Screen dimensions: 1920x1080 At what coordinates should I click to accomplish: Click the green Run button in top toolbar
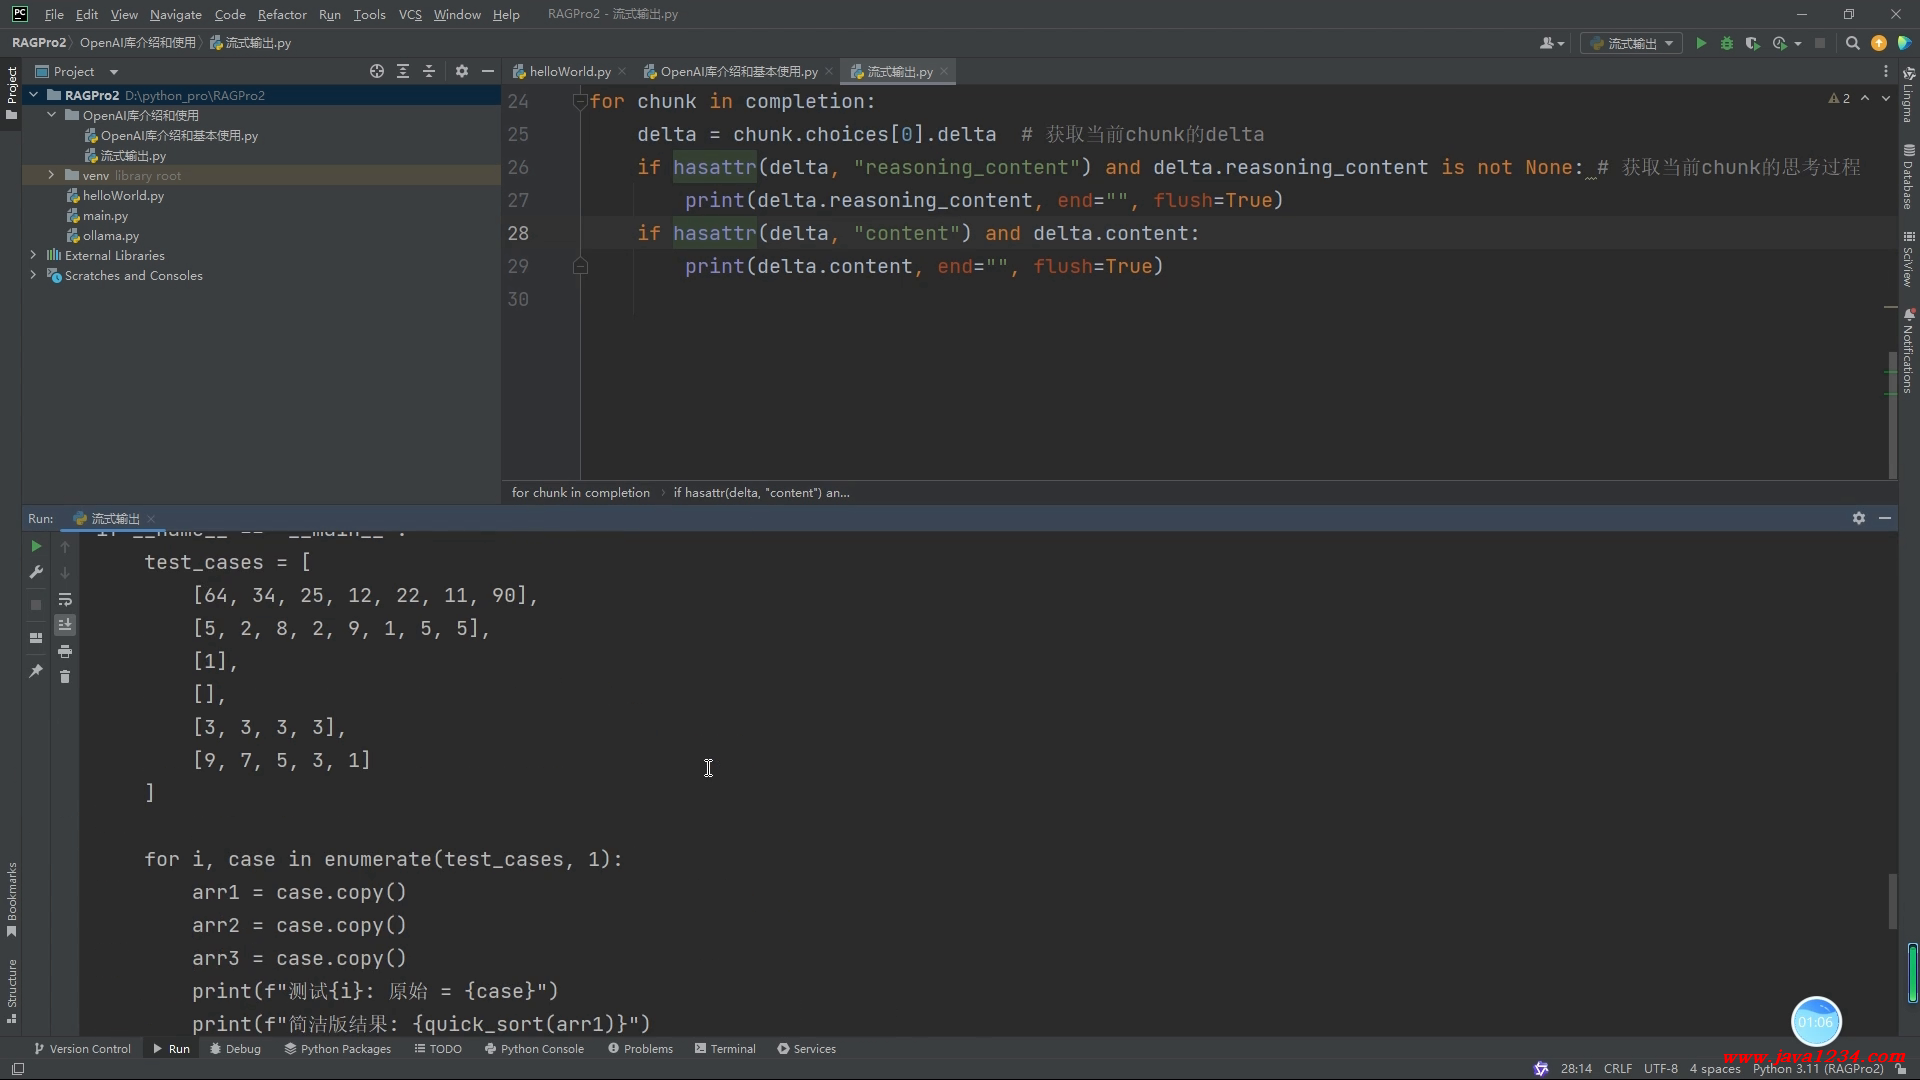pyautogui.click(x=1700, y=43)
